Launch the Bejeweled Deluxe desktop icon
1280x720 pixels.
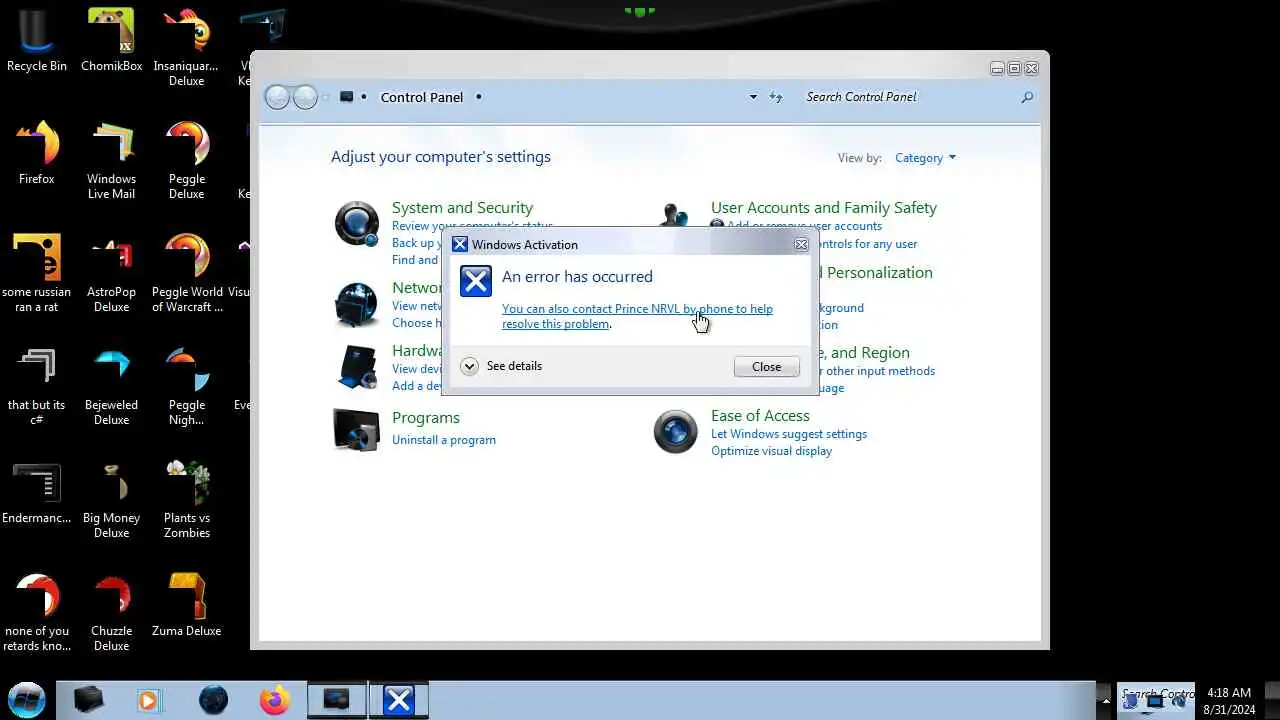point(111,386)
